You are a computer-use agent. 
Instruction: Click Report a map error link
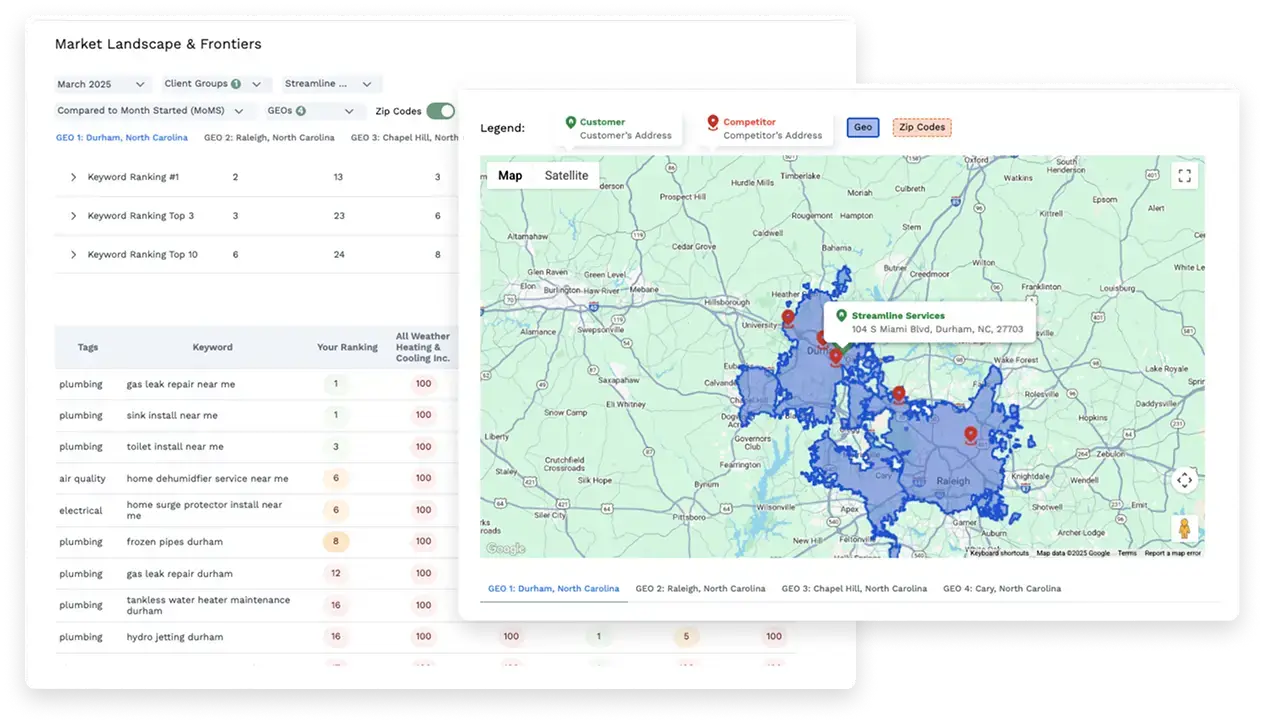point(1173,553)
